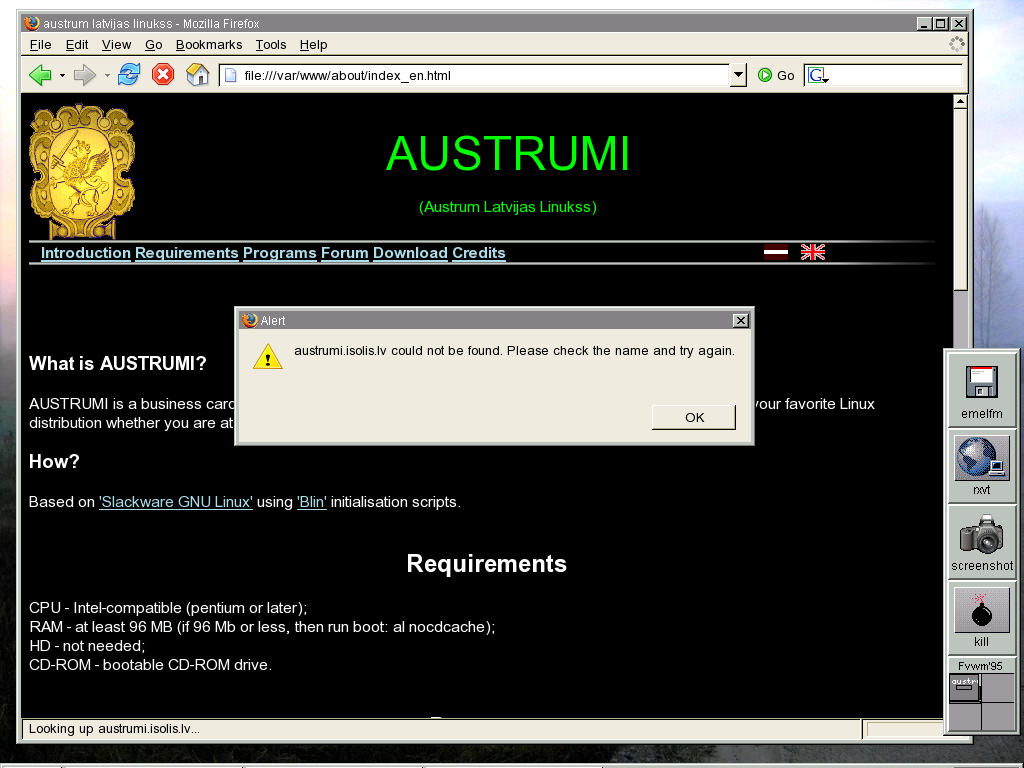Viewport: 1024px width, 768px height.
Task: Click the AUSTRUMI green heading
Action: [x=508, y=153]
